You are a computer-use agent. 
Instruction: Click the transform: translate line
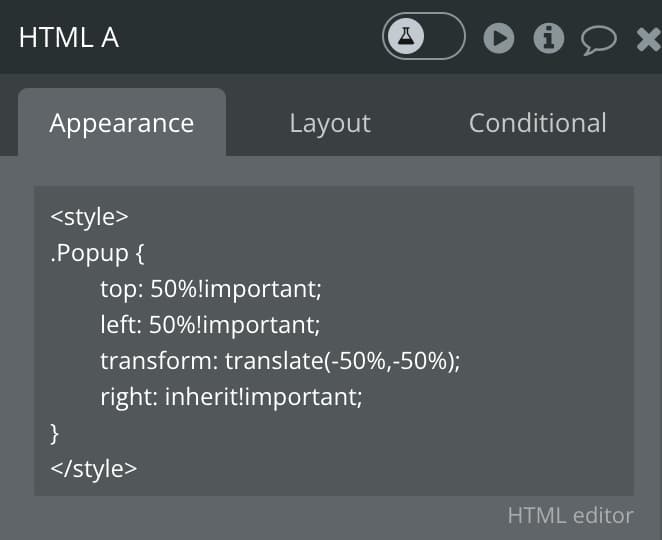pyautogui.click(x=280, y=361)
